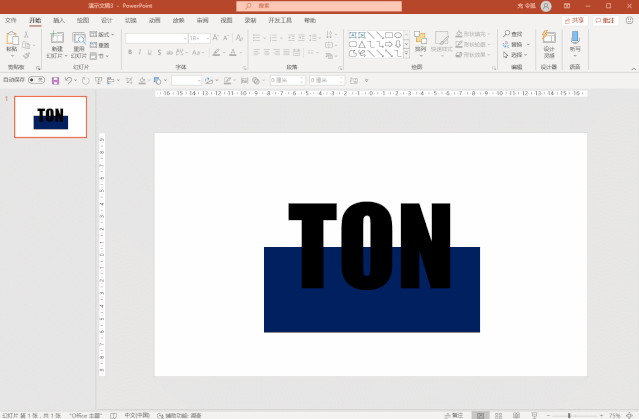Click the Format Painter brush icon
This screenshot has height=419, width=639.
coord(26,55)
